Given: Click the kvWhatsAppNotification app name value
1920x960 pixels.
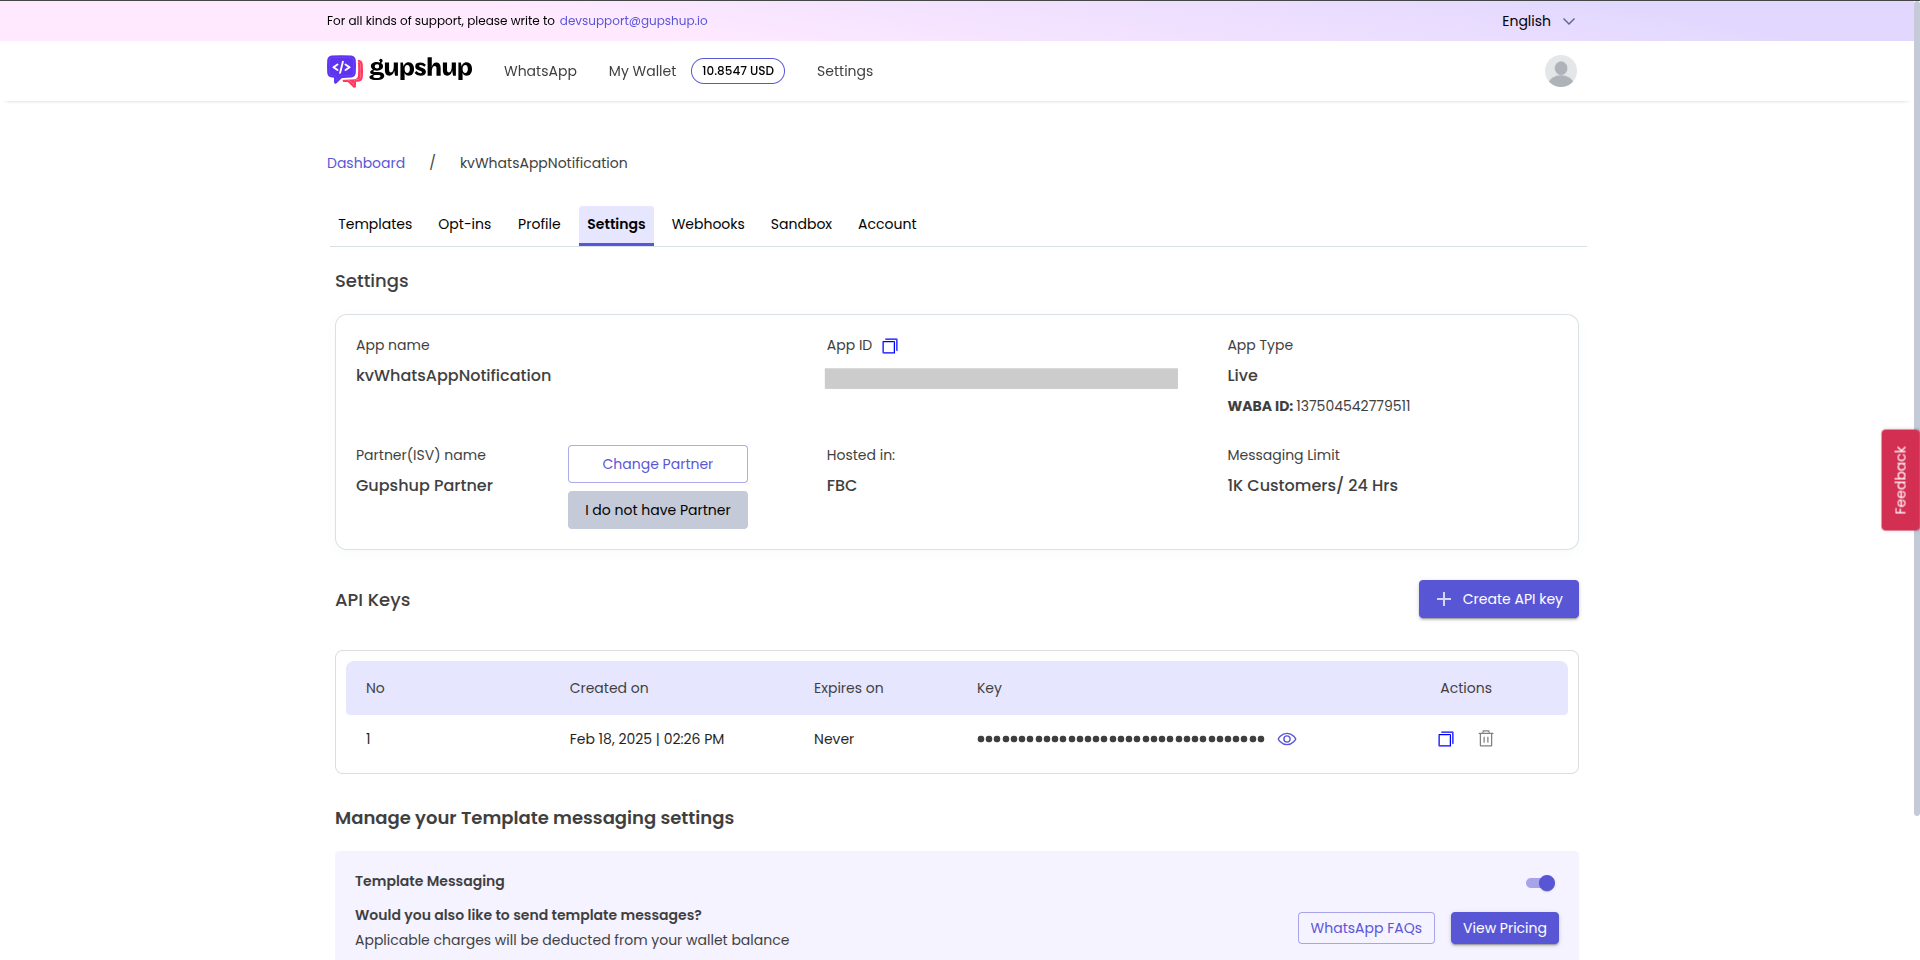Looking at the screenshot, I should pyautogui.click(x=453, y=376).
